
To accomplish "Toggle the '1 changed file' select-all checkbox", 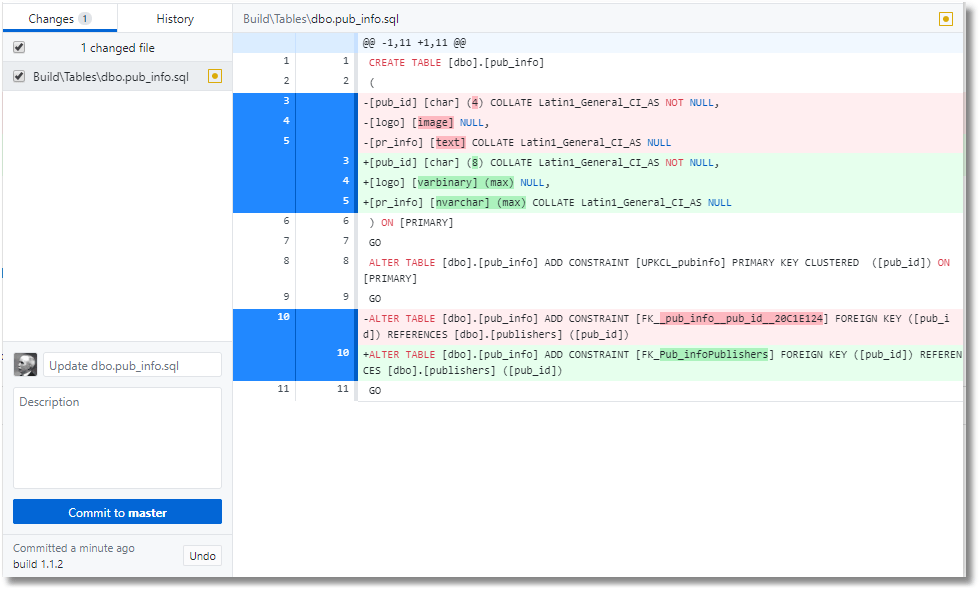I will point(19,47).
